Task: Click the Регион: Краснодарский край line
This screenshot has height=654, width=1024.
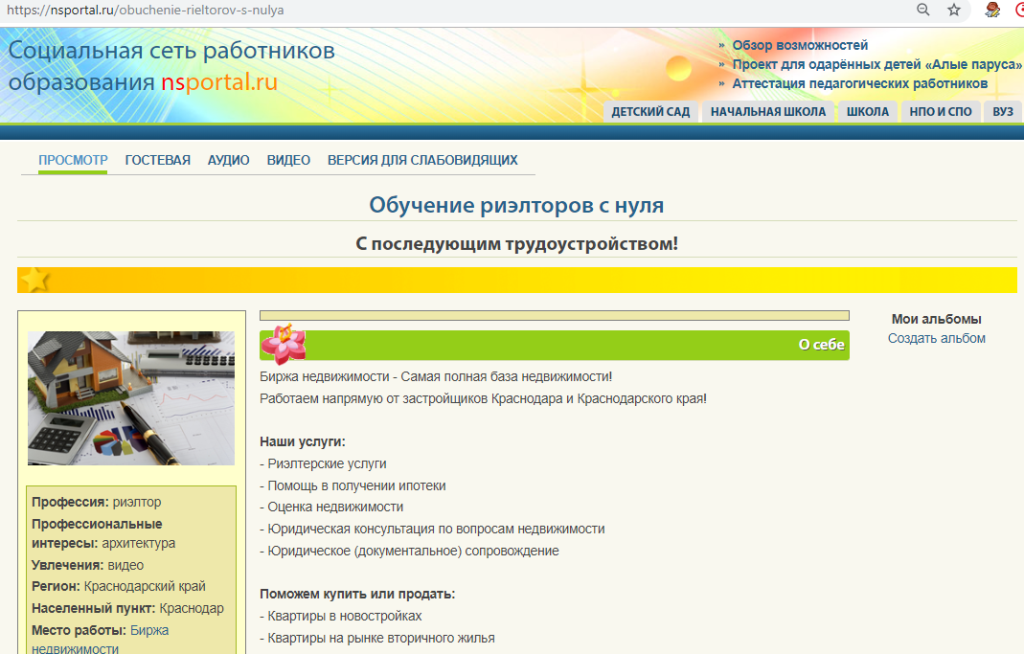Action: tap(118, 586)
